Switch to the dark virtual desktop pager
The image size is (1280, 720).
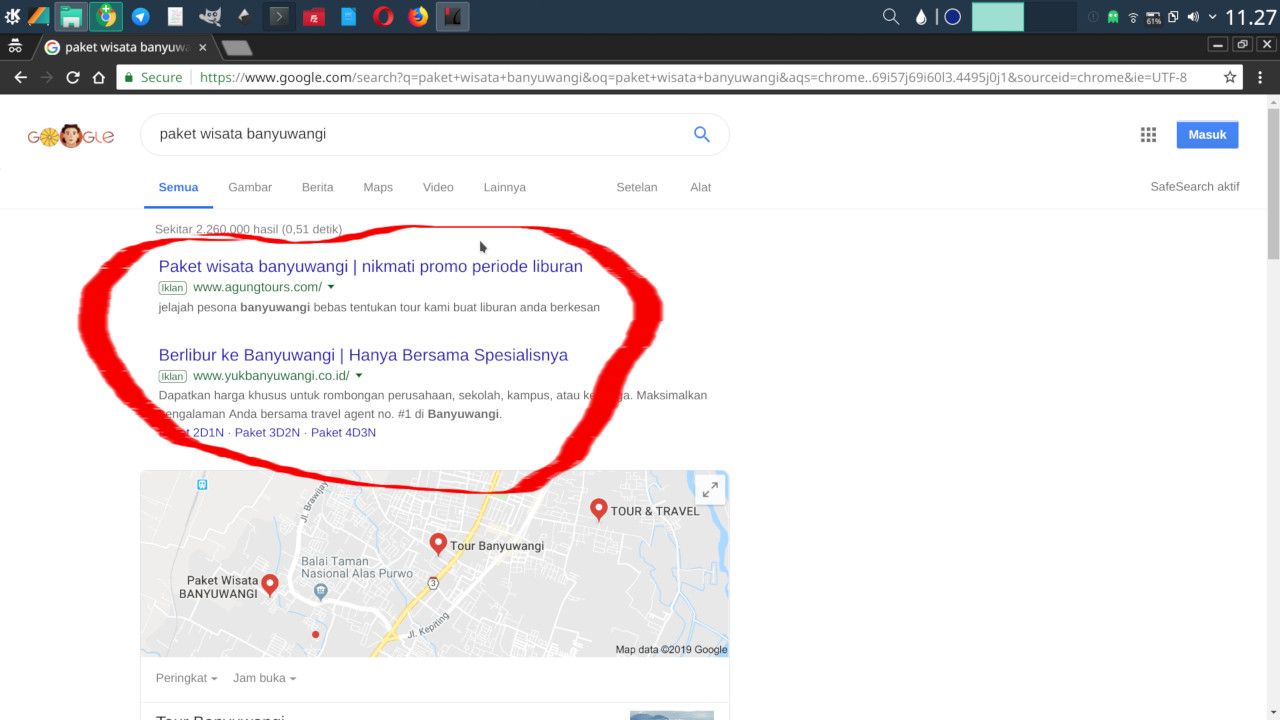coord(1051,17)
